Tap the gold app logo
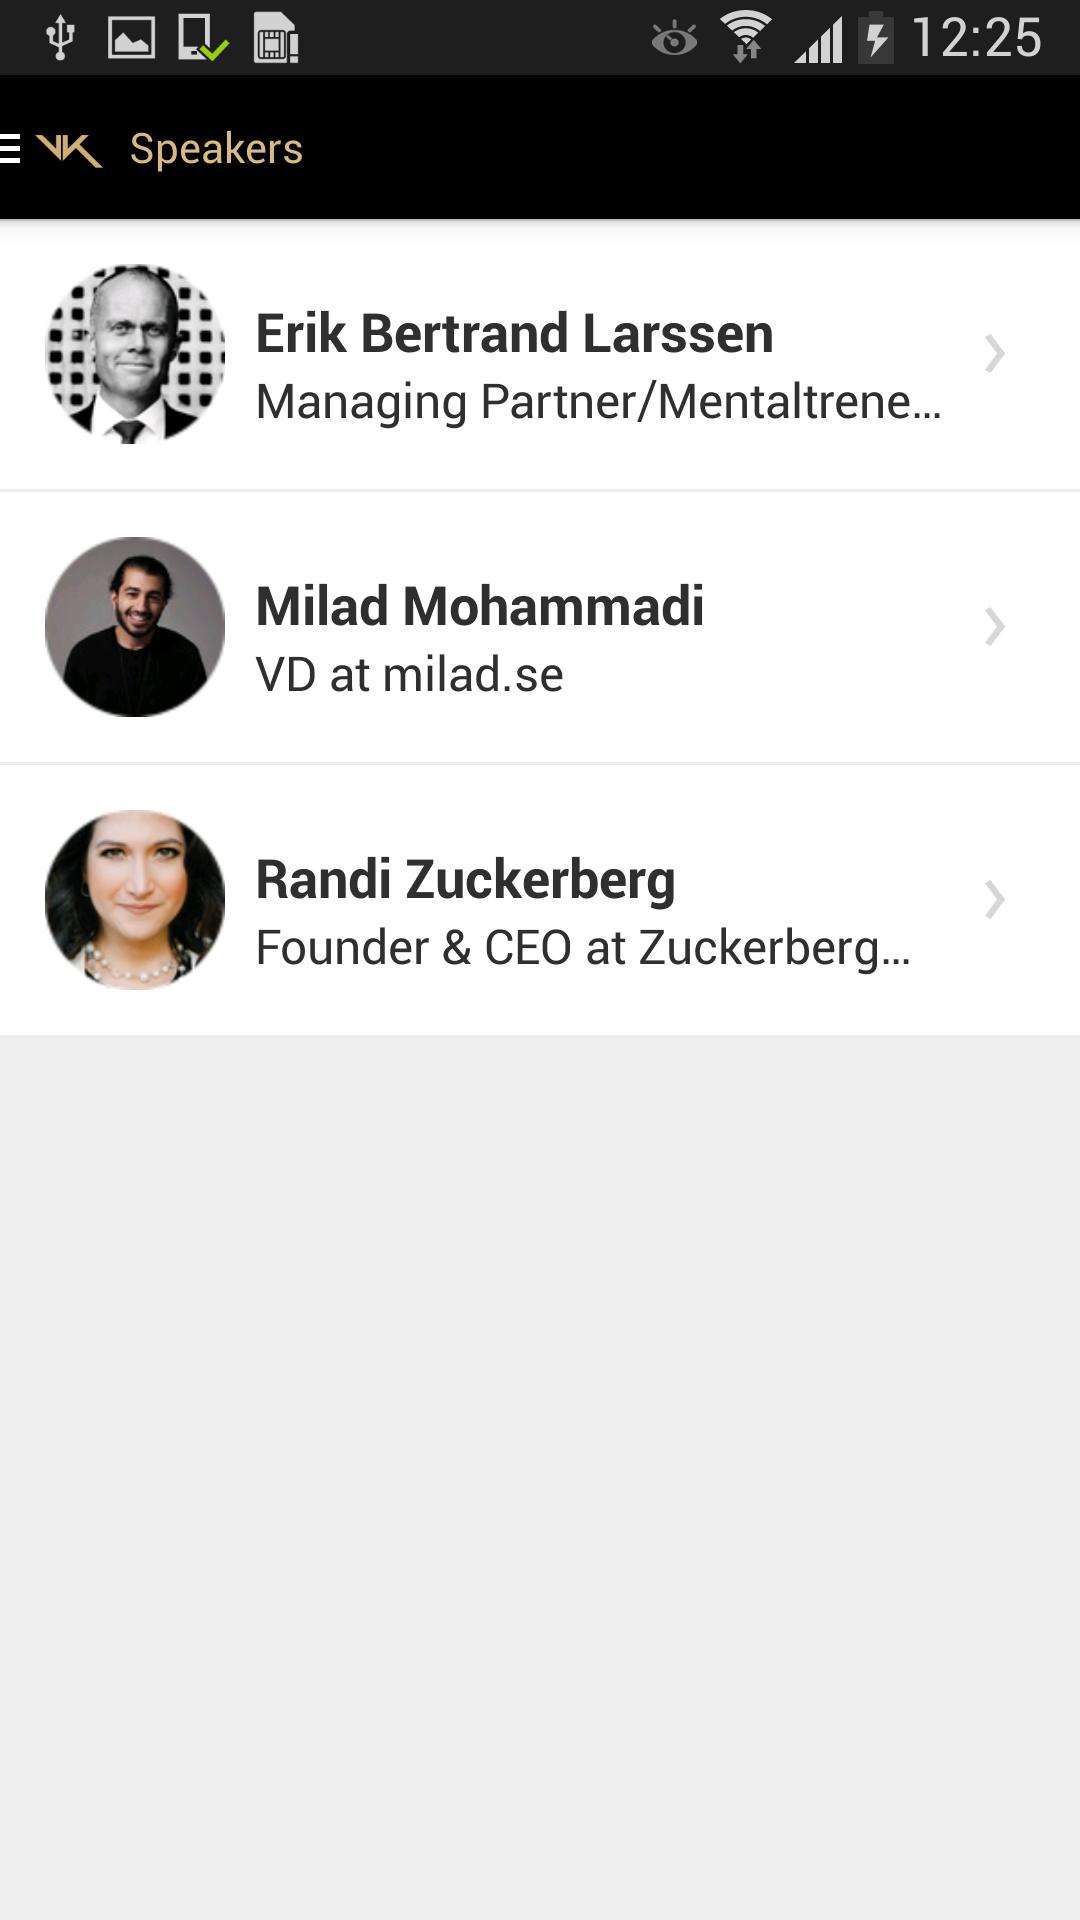The image size is (1080, 1920). pos(69,150)
